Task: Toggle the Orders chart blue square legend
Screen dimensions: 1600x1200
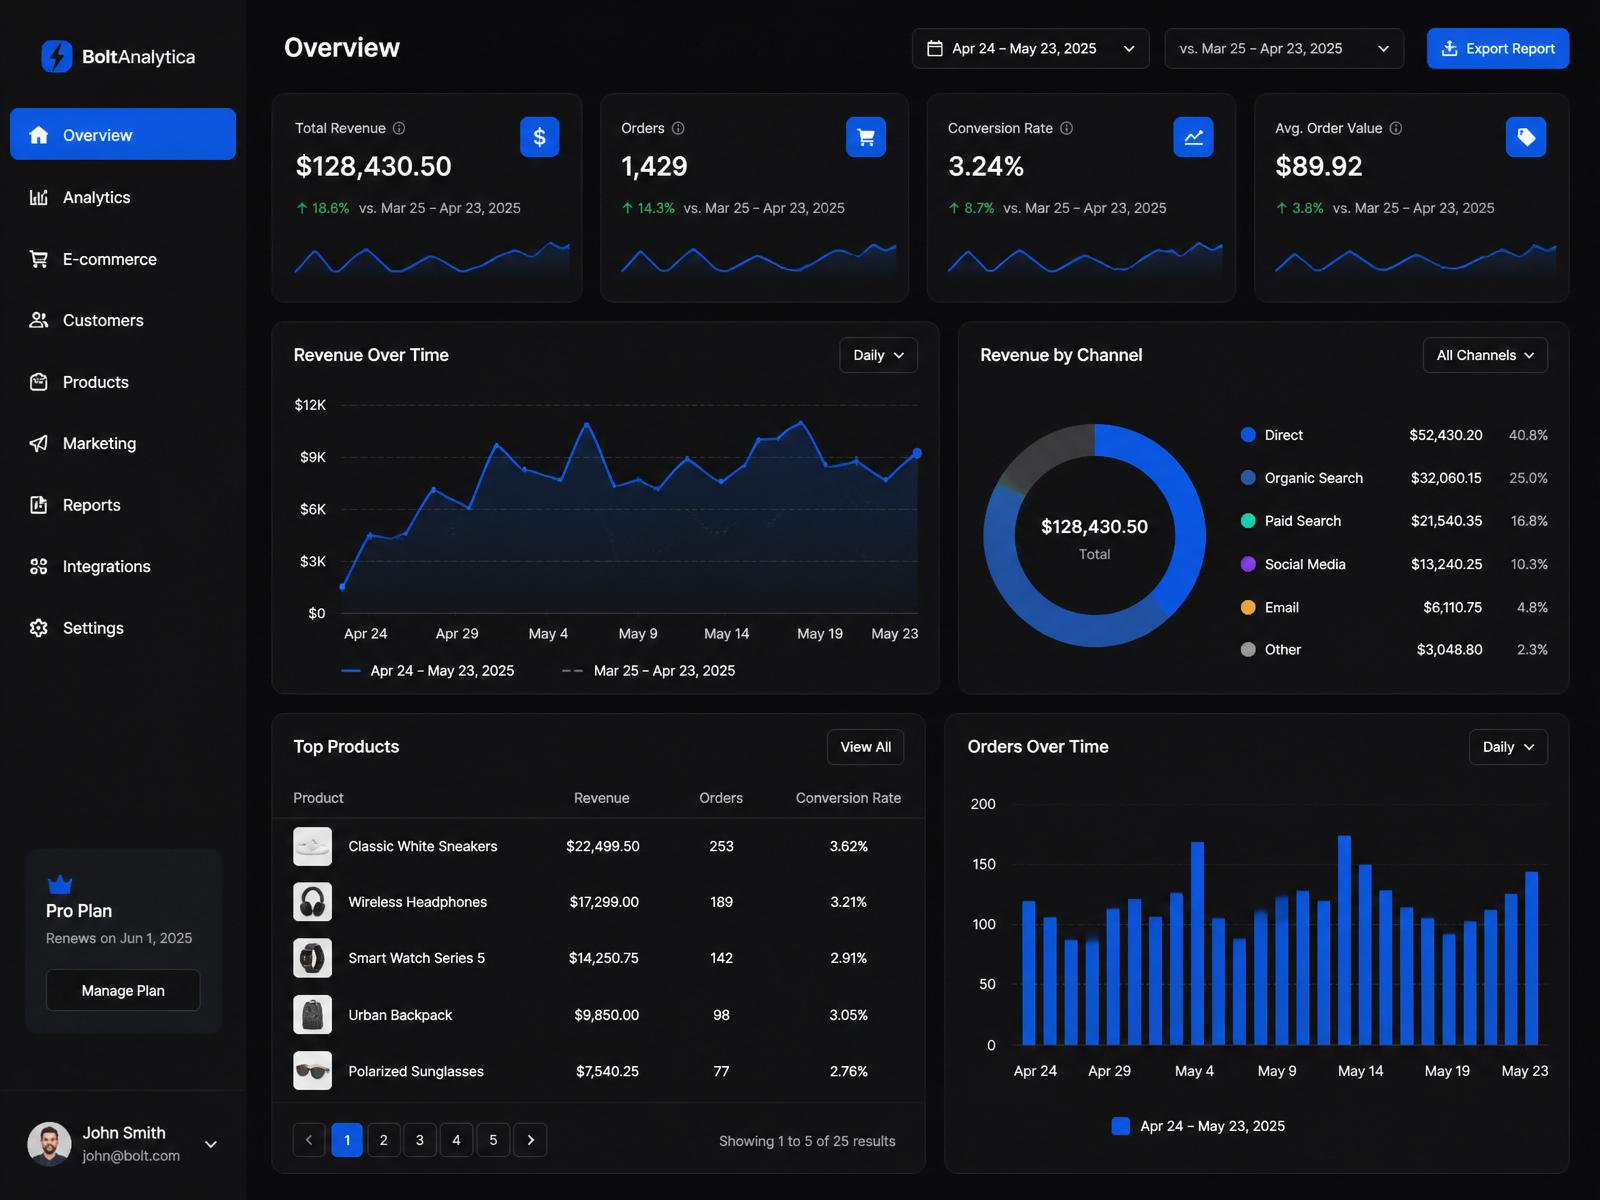Action: [1121, 1126]
